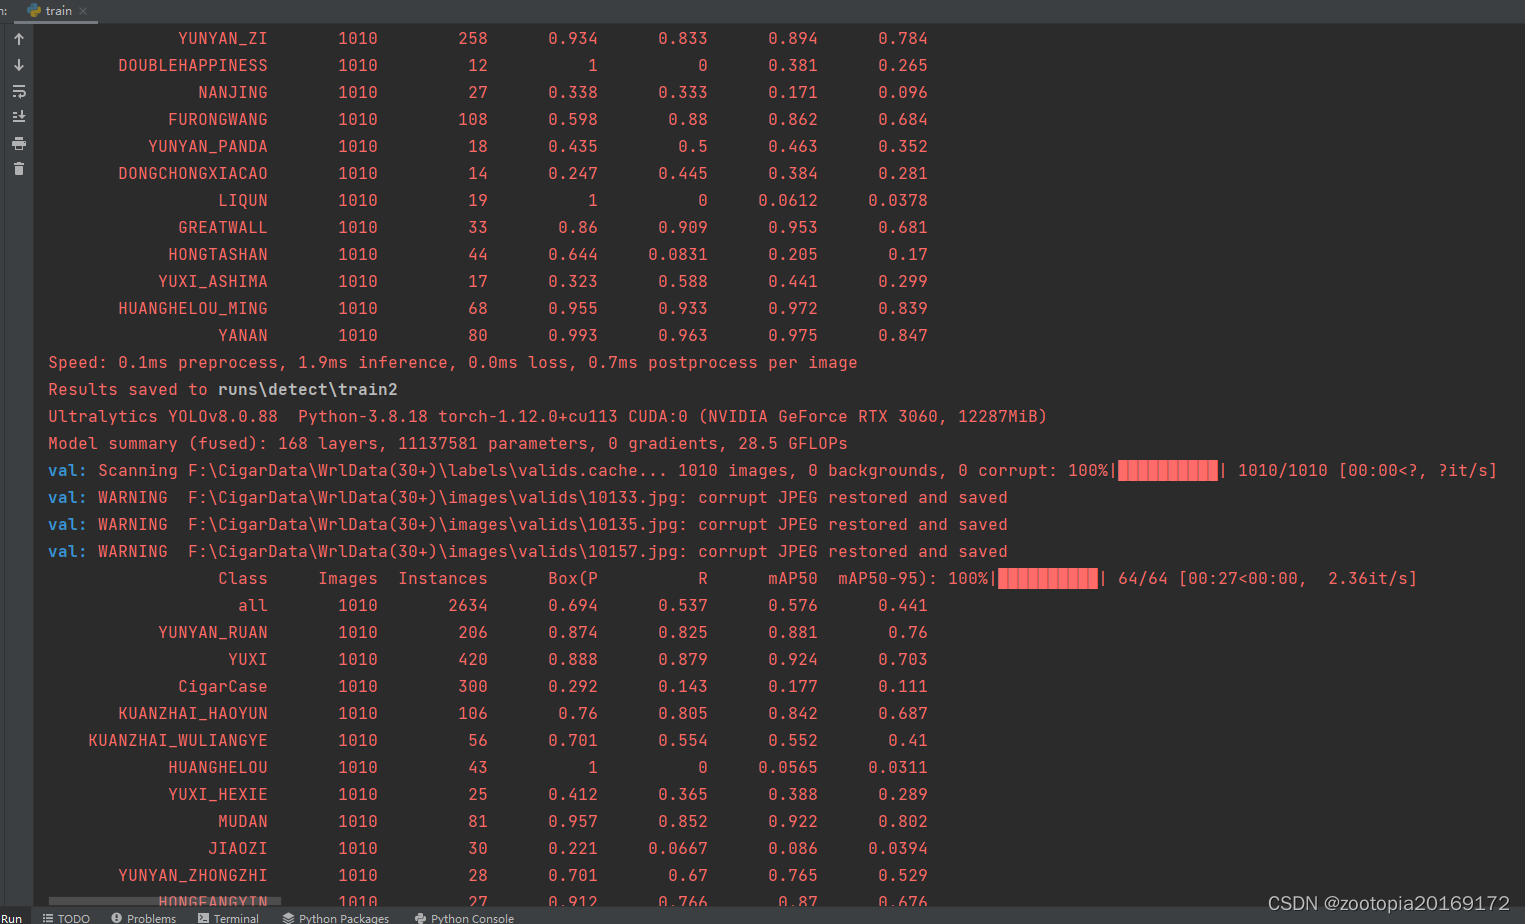Click the 0.0612 mAP50 value for LIQUN
The width and height of the screenshot is (1525, 924).
pos(788,200)
